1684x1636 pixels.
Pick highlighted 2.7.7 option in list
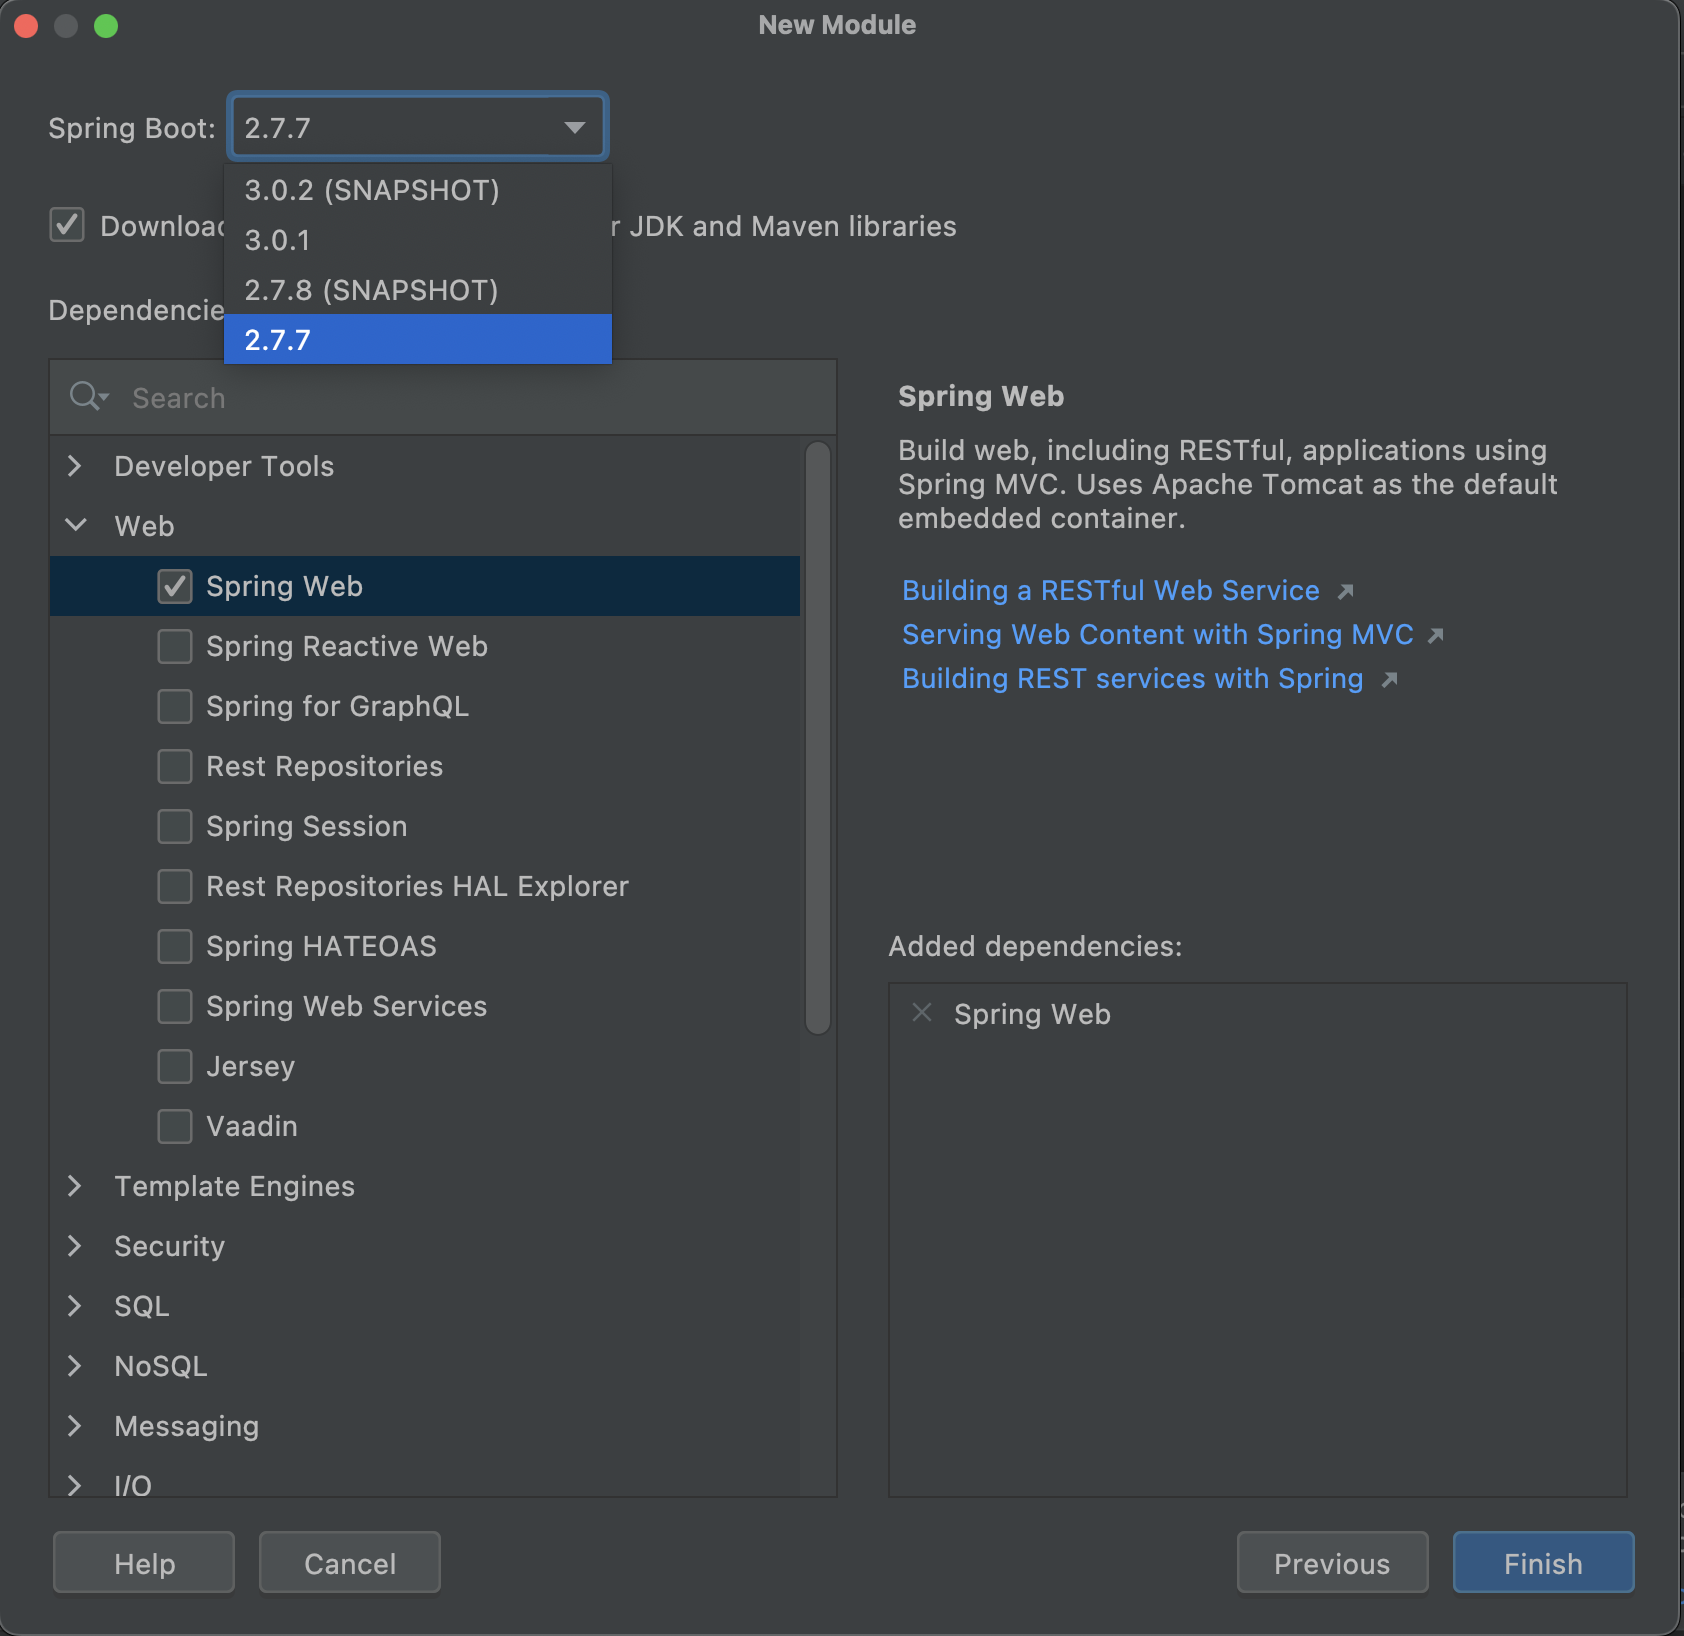coord(418,340)
